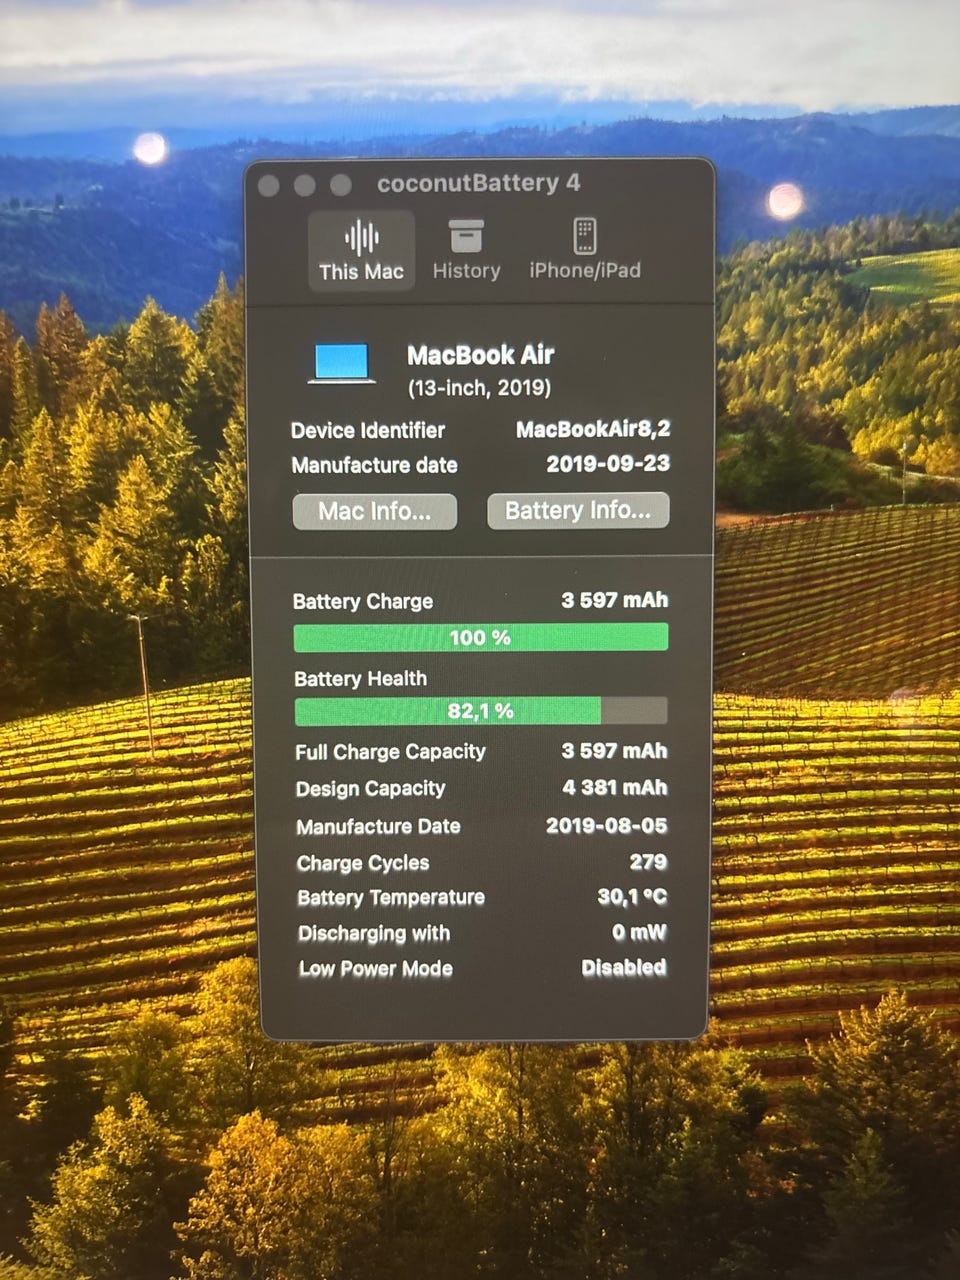Select the Battery Charge 3 597 mAh value
Viewport: 960px width, 1280px height.
[614, 600]
